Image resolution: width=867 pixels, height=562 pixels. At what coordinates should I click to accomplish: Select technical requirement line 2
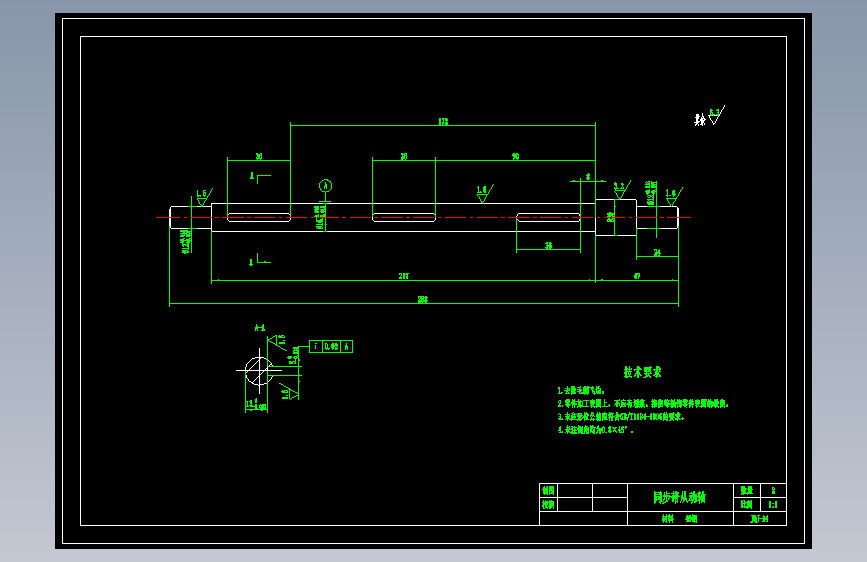coord(643,404)
